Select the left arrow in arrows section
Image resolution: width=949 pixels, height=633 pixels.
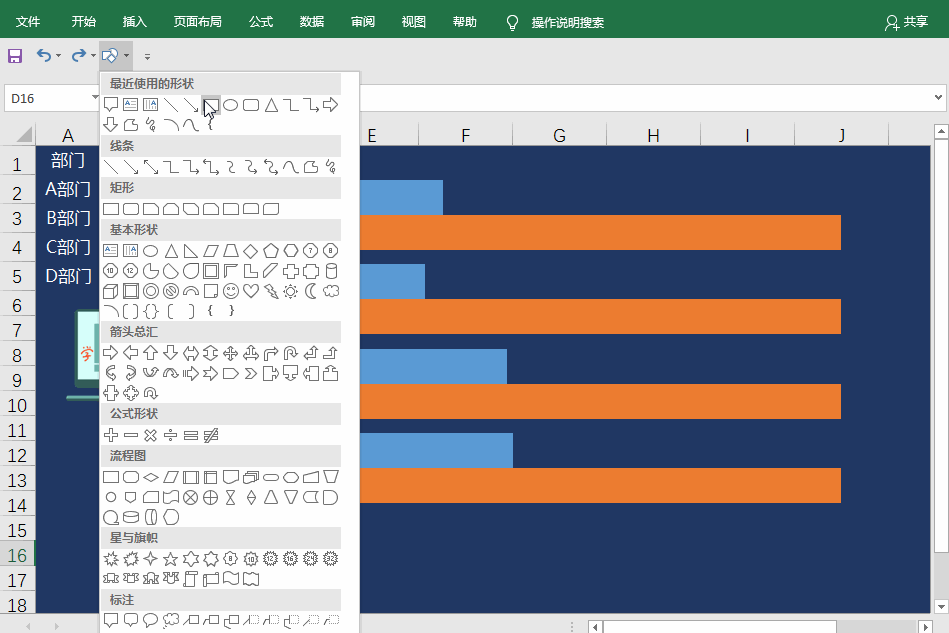coord(131,353)
